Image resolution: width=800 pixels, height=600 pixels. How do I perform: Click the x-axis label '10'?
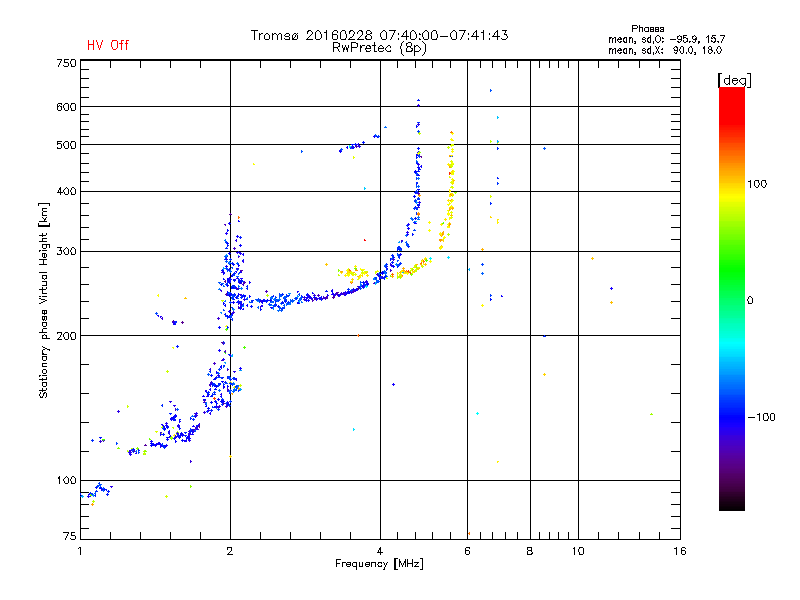click(x=578, y=551)
